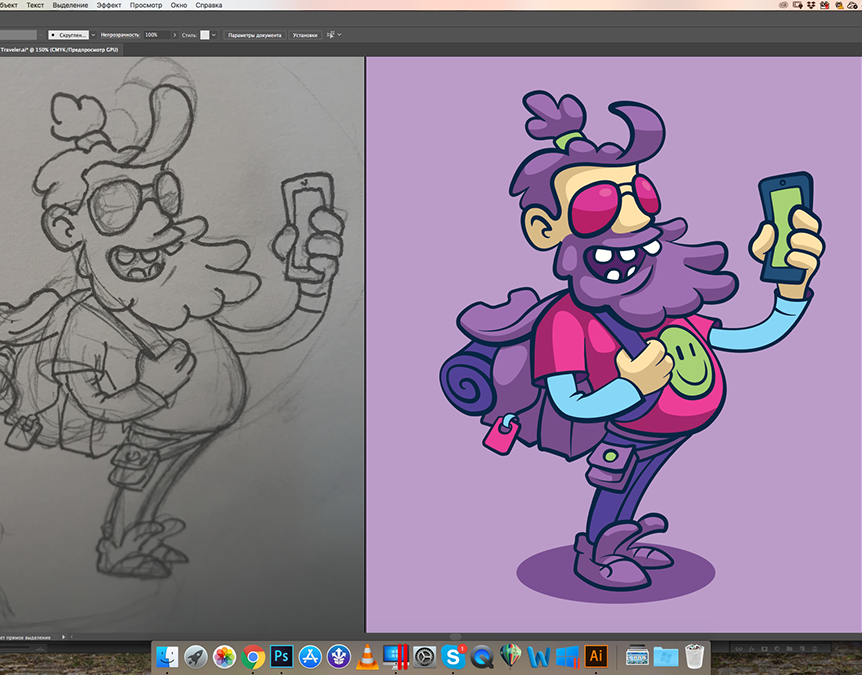Click the status bar arrow expander

coord(63,637)
